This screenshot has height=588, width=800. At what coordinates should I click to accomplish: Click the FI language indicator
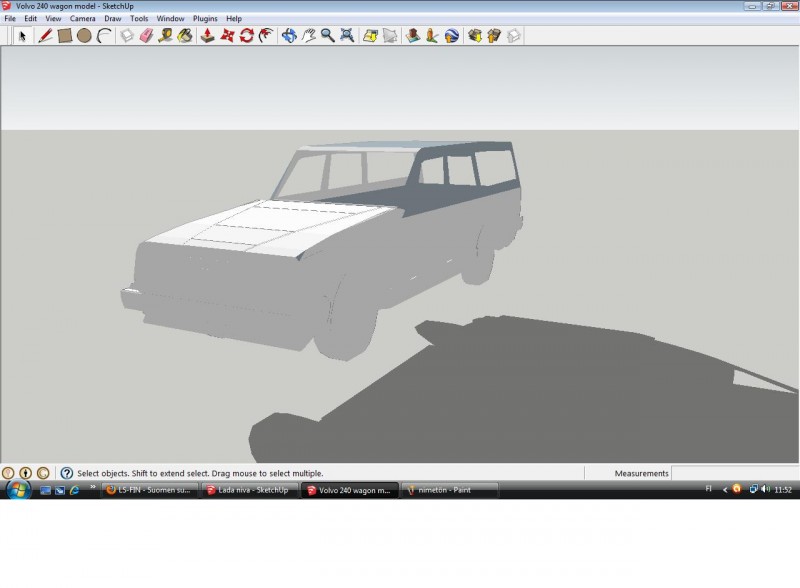click(708, 488)
